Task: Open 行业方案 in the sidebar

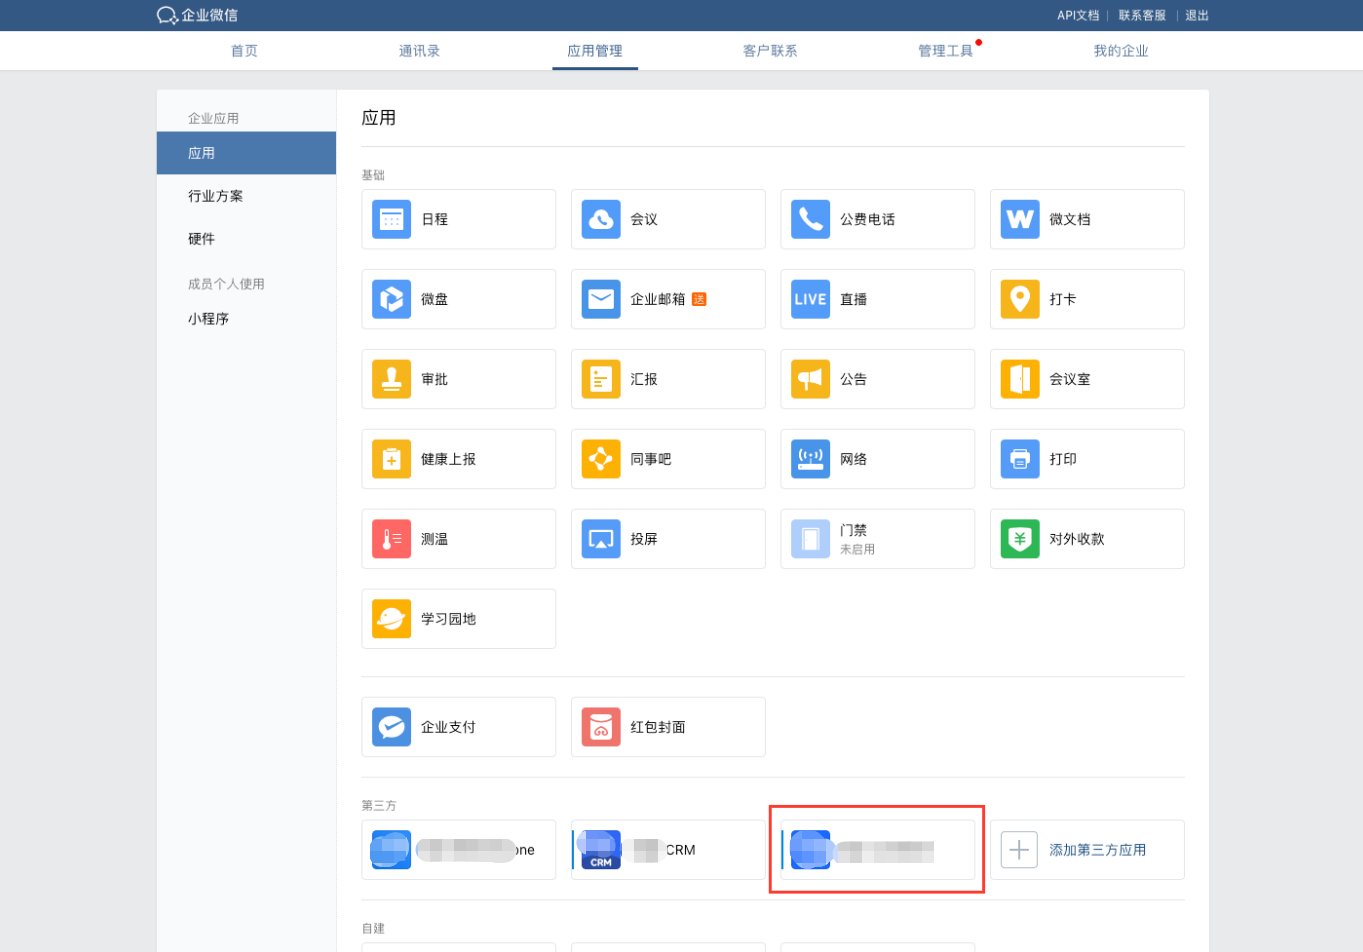Action: pyautogui.click(x=215, y=196)
